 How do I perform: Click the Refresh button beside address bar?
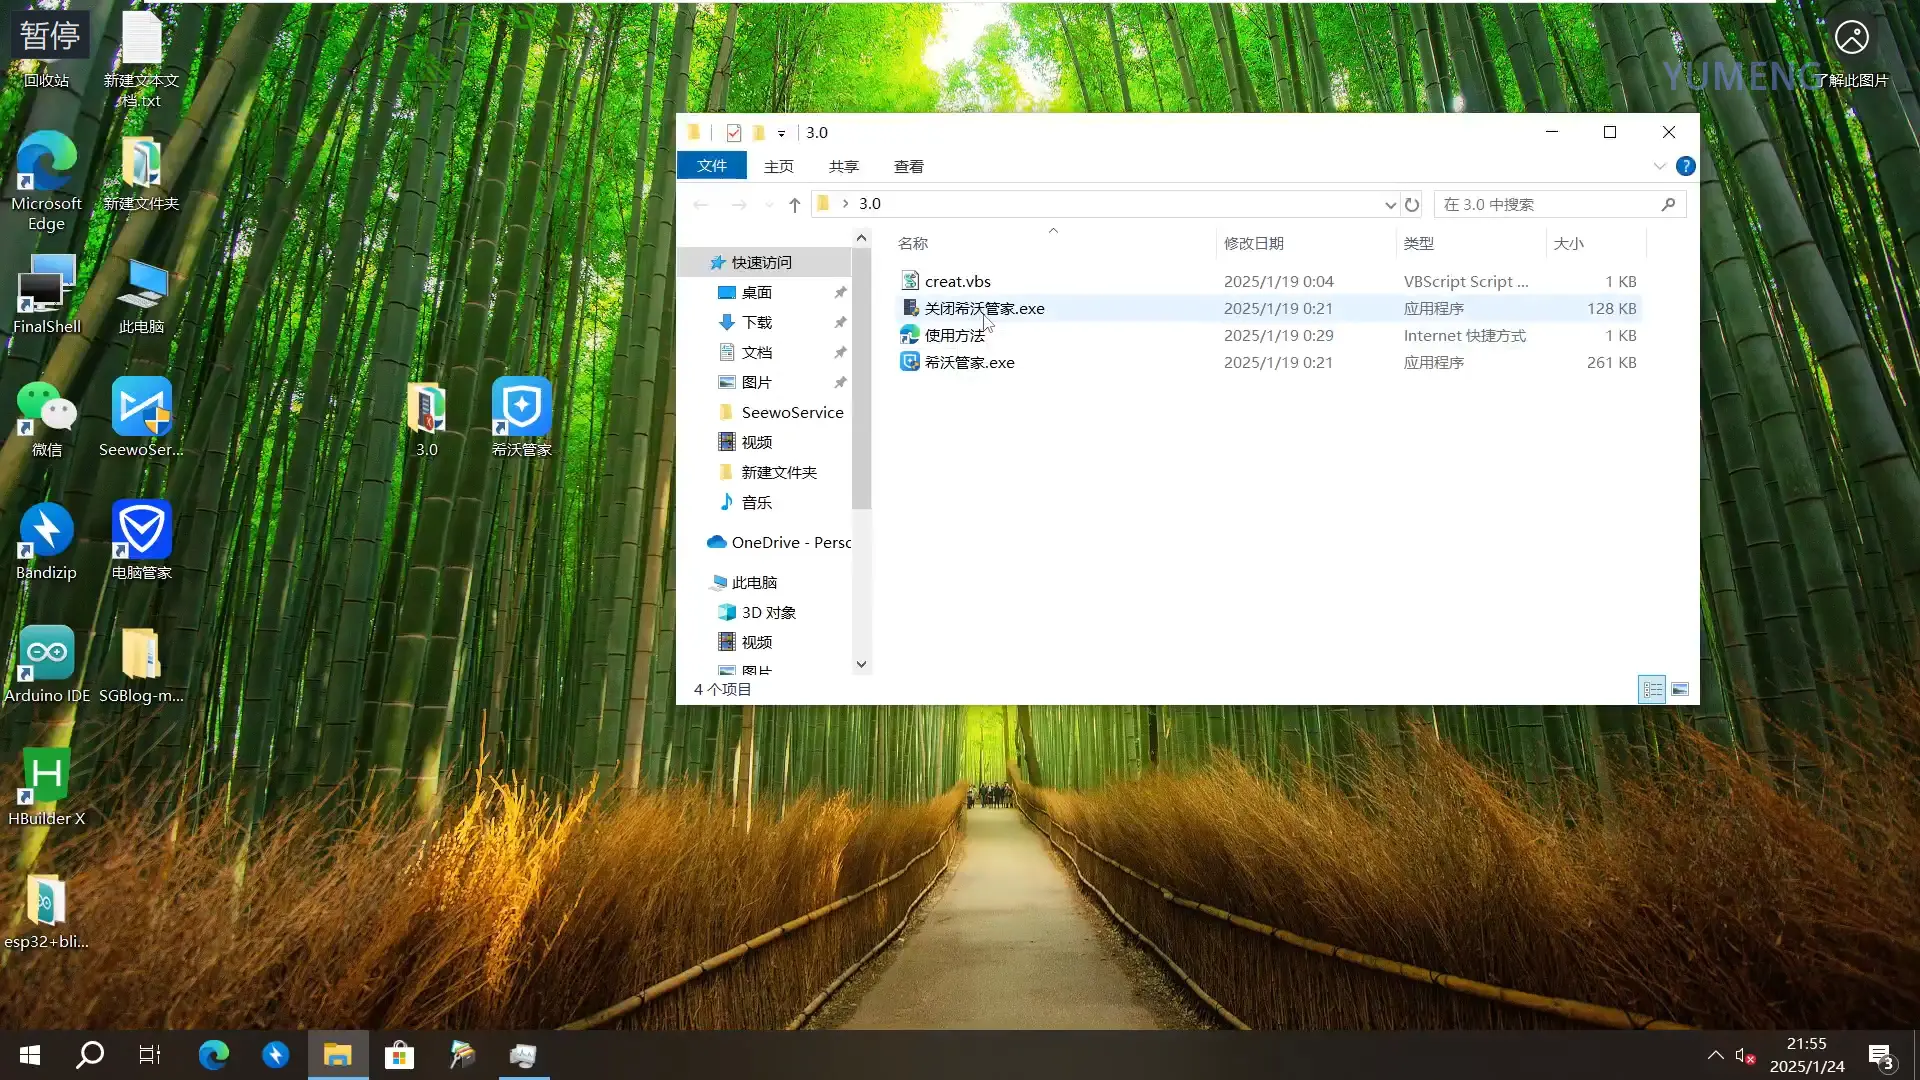click(1412, 205)
